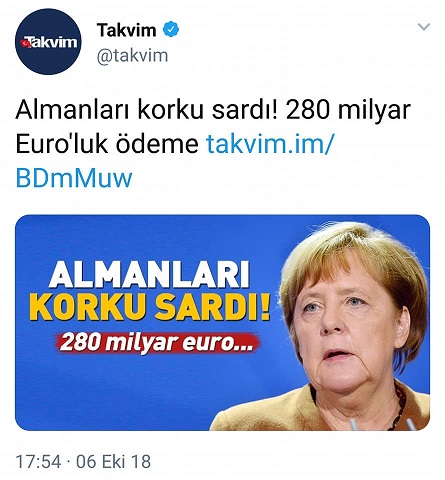Open the Takvim display name

click(127, 30)
